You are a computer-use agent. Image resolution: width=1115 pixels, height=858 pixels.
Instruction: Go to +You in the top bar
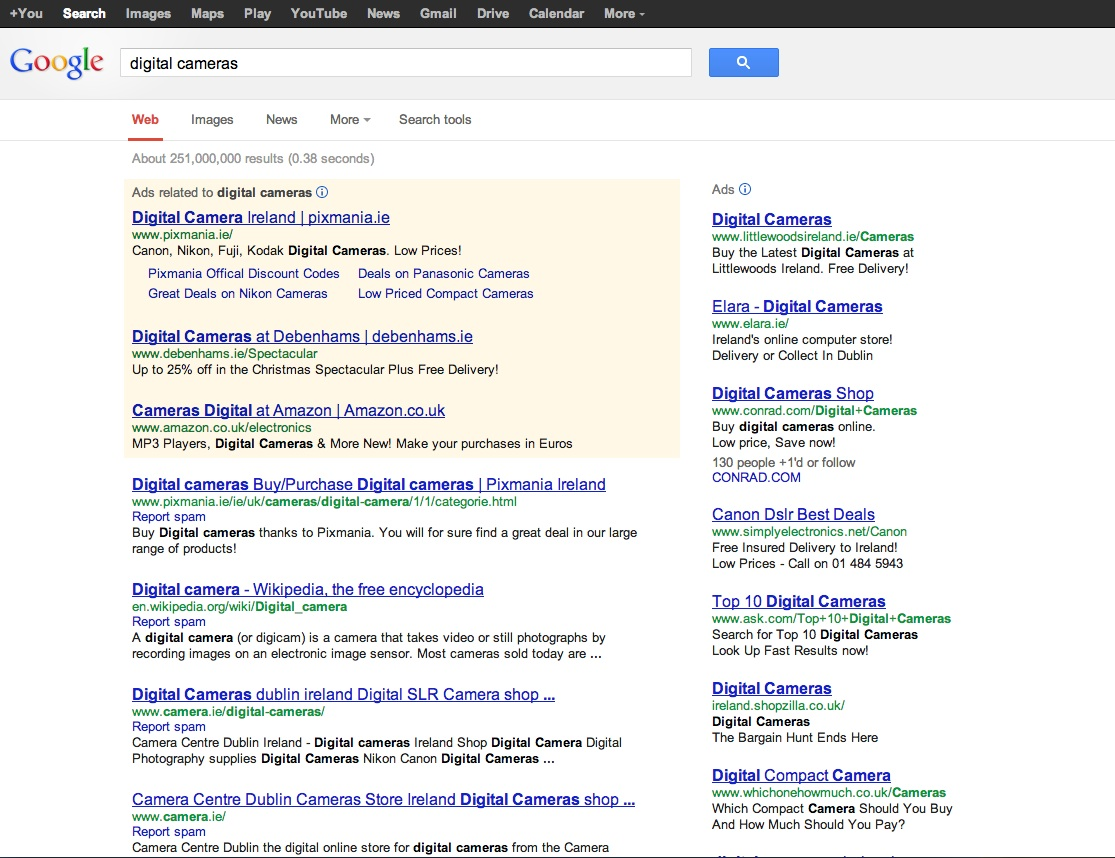[x=26, y=13]
